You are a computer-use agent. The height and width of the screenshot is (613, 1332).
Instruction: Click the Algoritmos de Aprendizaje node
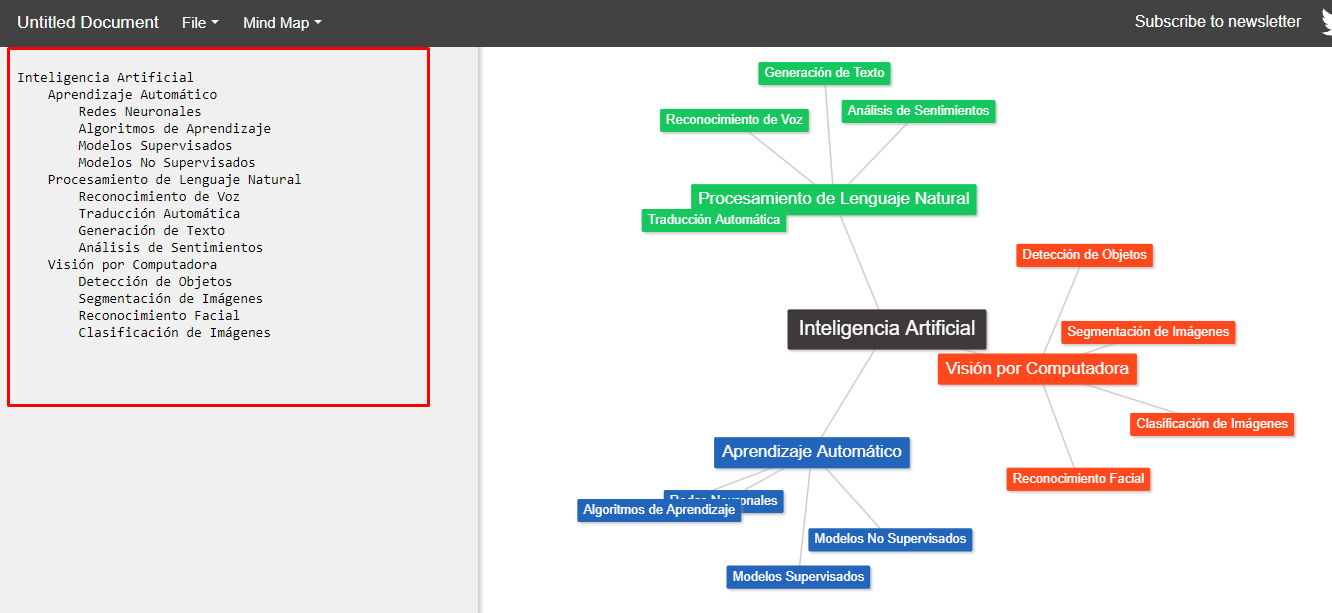coord(659,510)
